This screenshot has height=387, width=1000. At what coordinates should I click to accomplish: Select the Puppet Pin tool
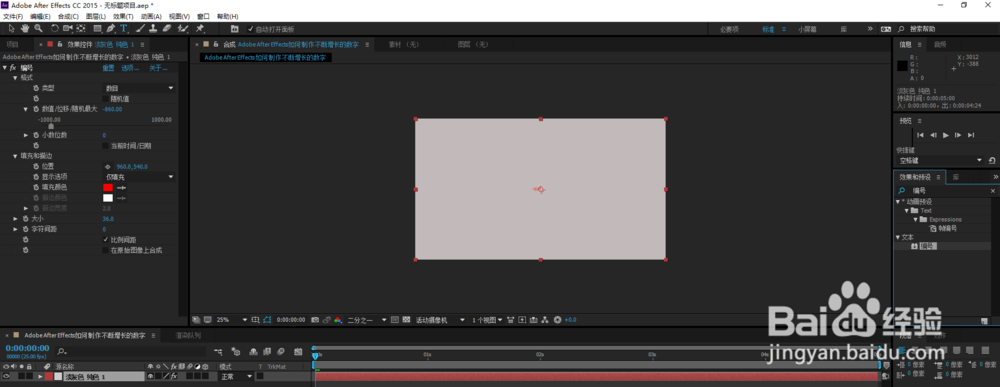pos(200,29)
